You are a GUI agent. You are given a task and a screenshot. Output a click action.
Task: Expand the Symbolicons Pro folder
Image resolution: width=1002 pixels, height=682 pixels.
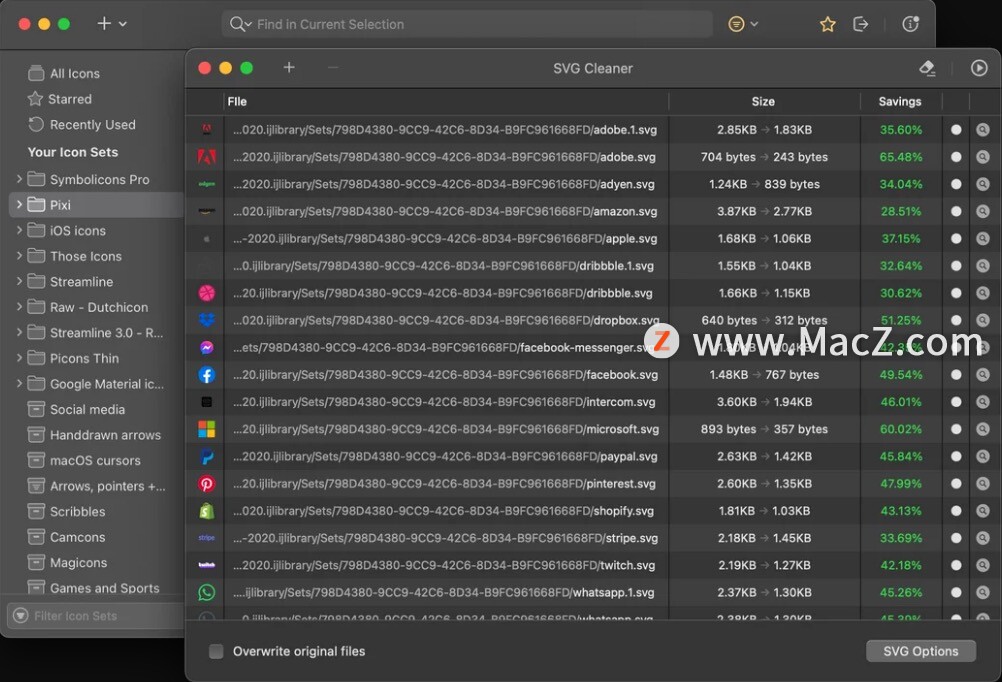pyautogui.click(x=19, y=179)
